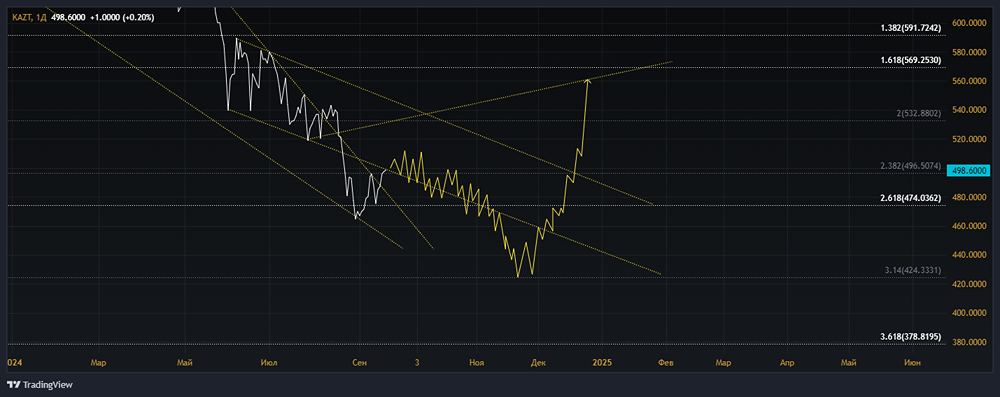Select Fibonacci level 2(532.8802)
Screen dimensions: 1000x397
(918, 113)
